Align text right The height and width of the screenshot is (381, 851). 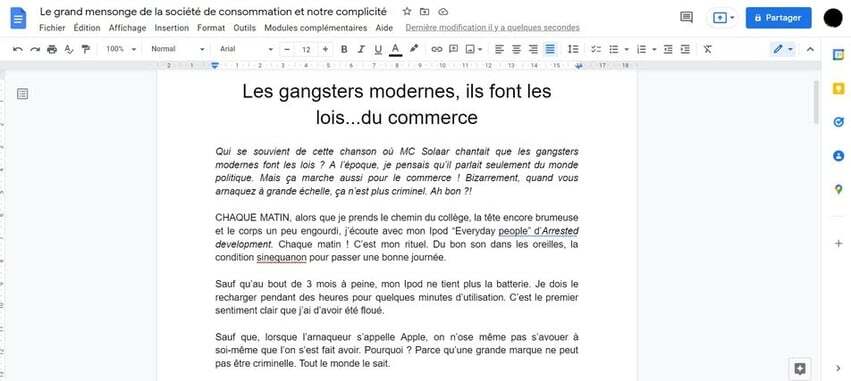click(534, 49)
